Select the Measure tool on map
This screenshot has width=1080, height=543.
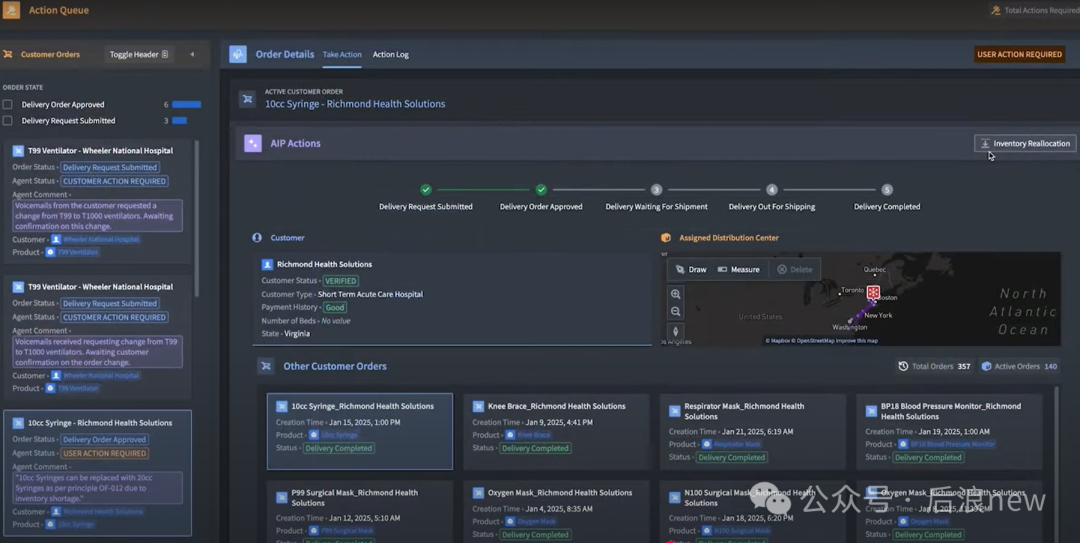[739, 270]
